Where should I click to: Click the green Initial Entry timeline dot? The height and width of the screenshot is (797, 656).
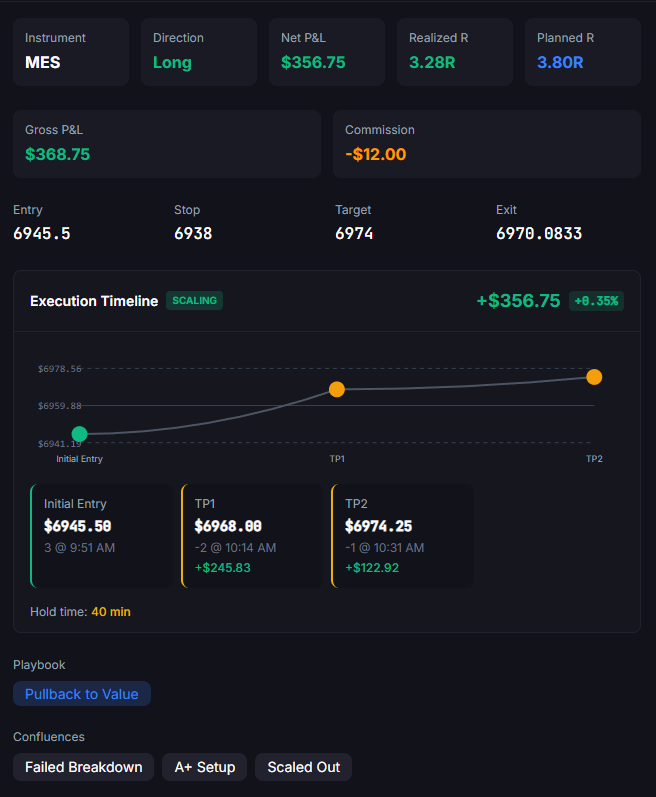click(80, 434)
